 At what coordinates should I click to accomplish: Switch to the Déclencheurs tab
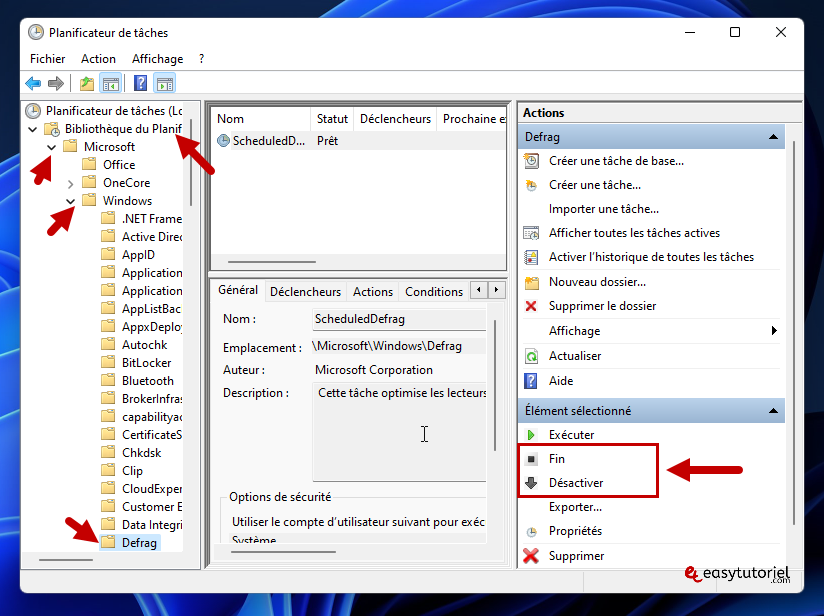pos(305,292)
